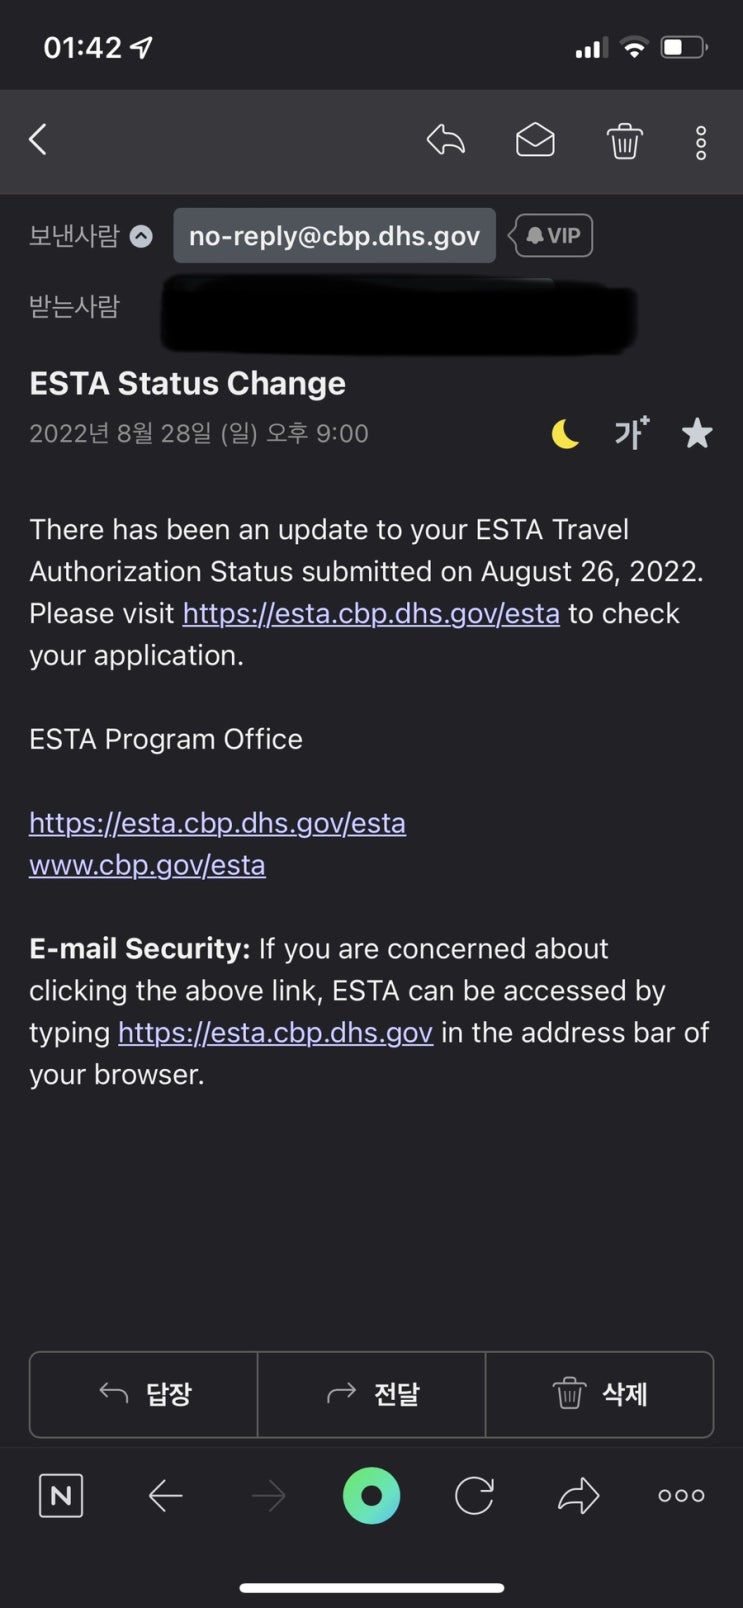743x1608 pixels.
Task: Go to Naver home via N icon
Action: click(x=61, y=1496)
